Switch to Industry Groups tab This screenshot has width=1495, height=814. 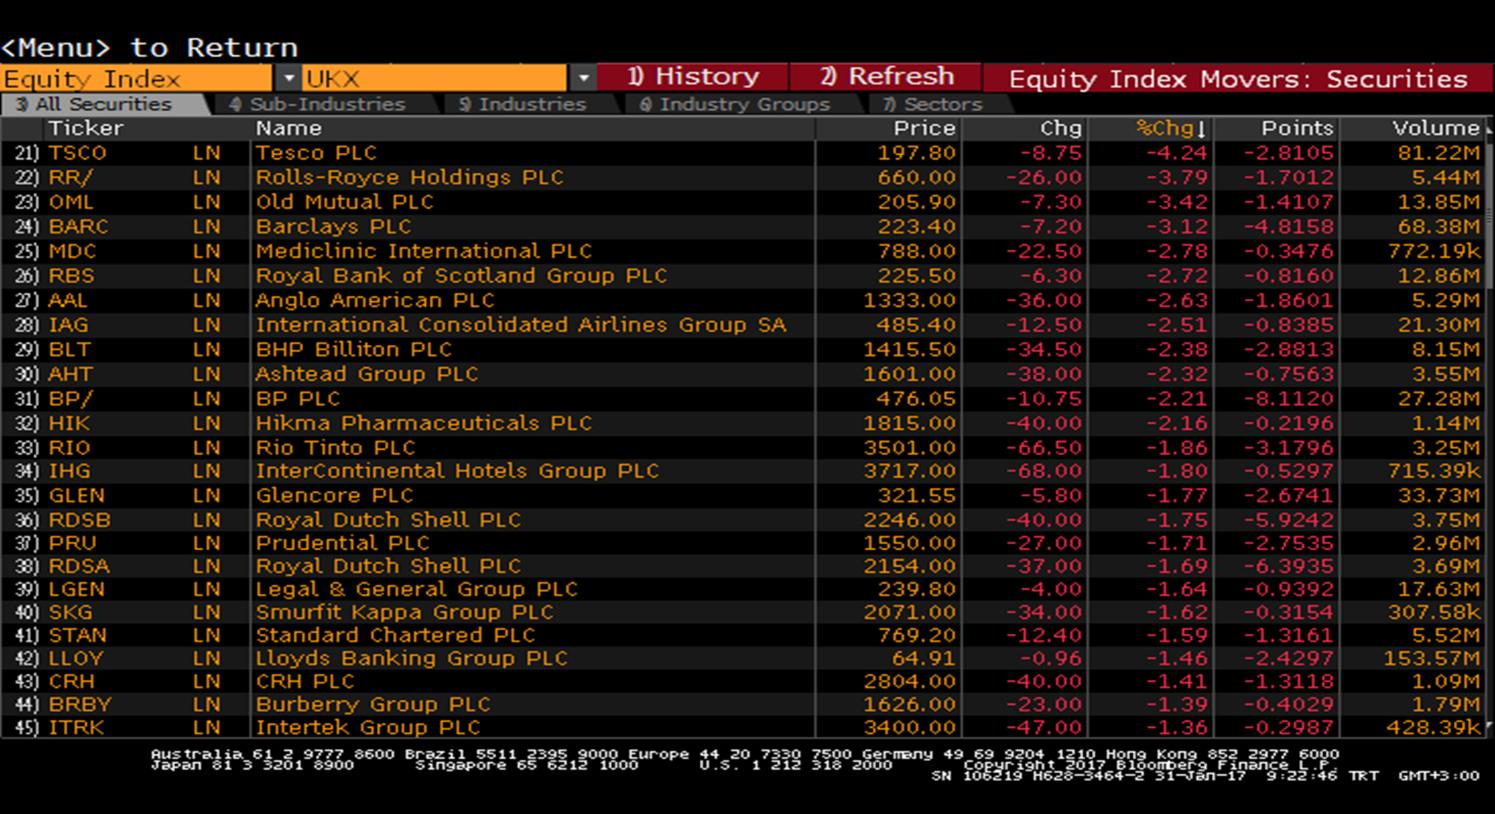[x=735, y=104]
